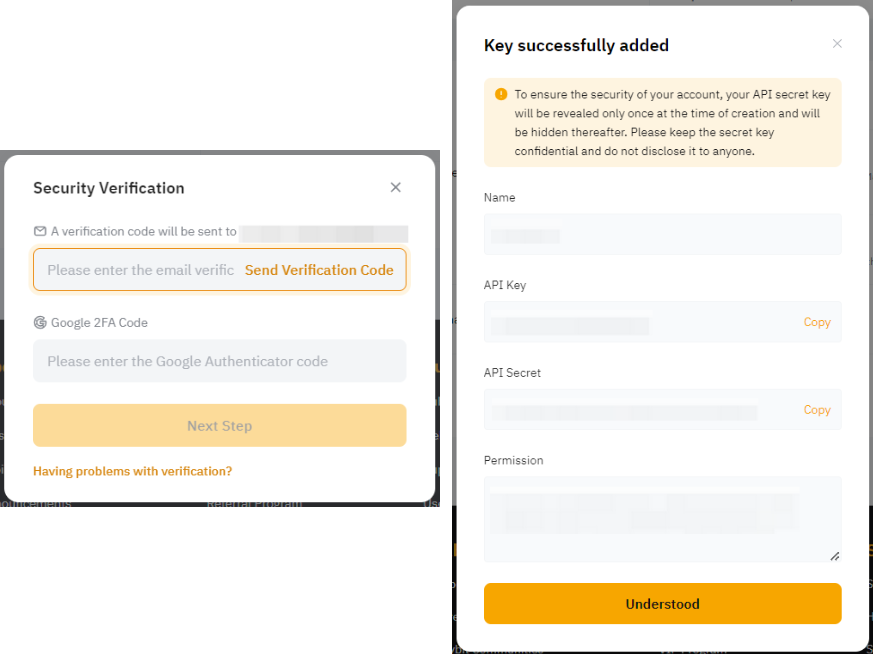Screen dimensions: 873x655
Task: Click the Google 2FA Code label
Action: 99,322
